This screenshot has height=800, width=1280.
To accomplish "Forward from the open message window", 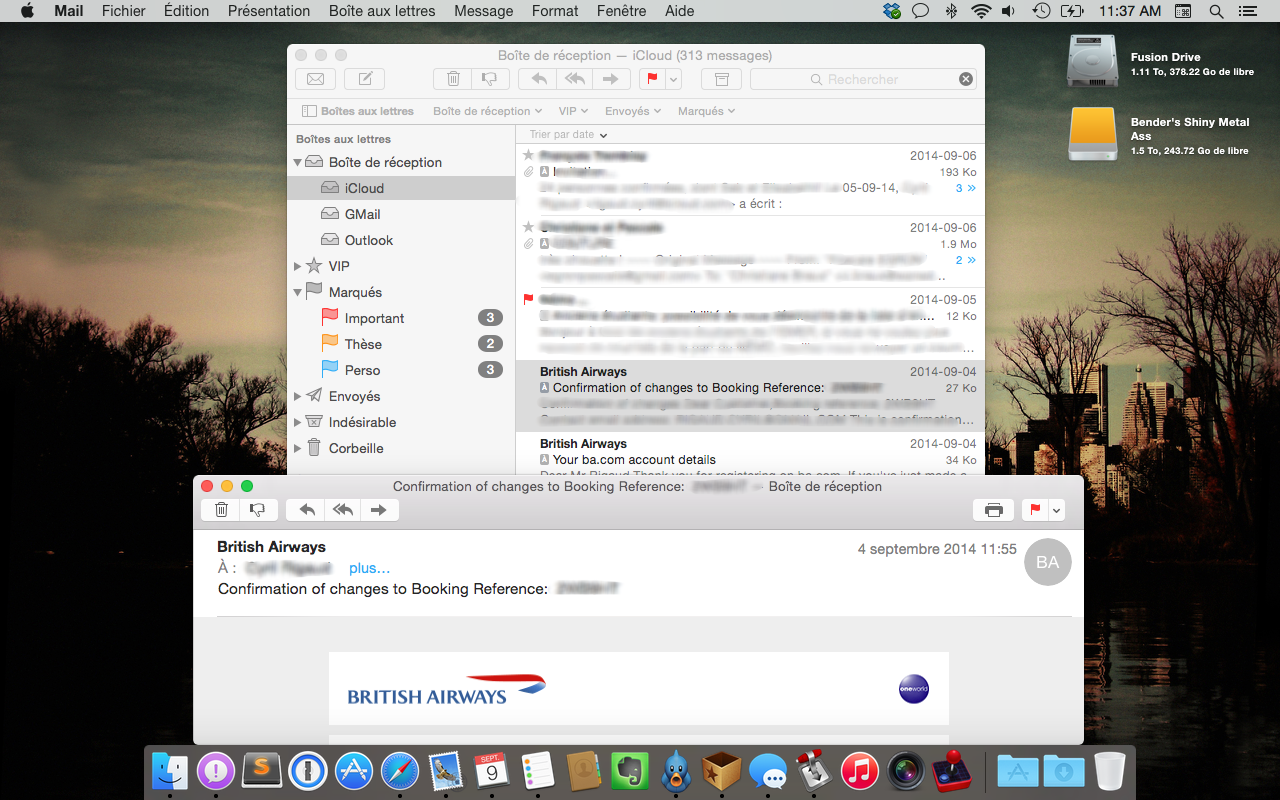I will click(x=379, y=510).
